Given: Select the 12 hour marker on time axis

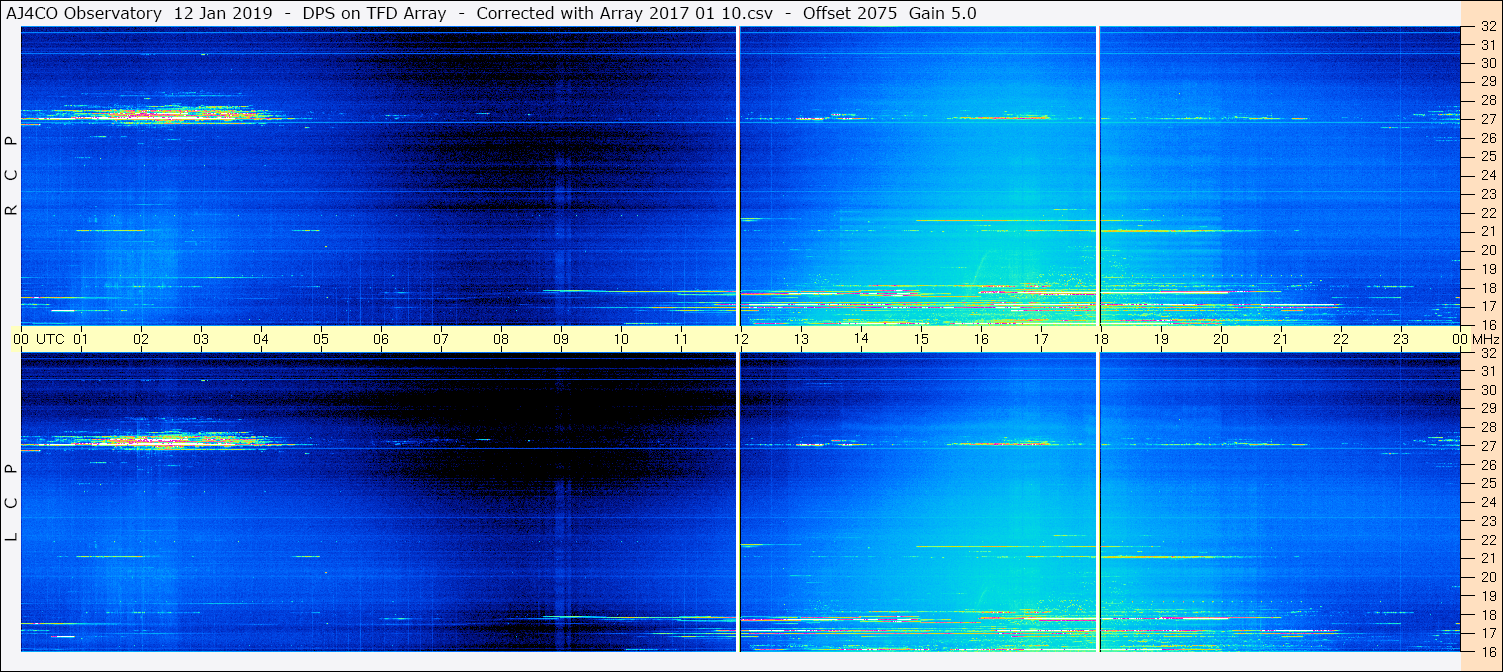Looking at the screenshot, I should [741, 339].
